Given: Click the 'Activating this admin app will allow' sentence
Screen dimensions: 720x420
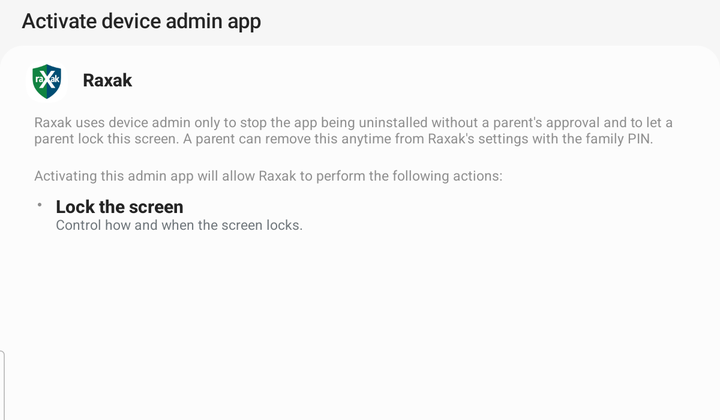Looking at the screenshot, I should [x=268, y=176].
